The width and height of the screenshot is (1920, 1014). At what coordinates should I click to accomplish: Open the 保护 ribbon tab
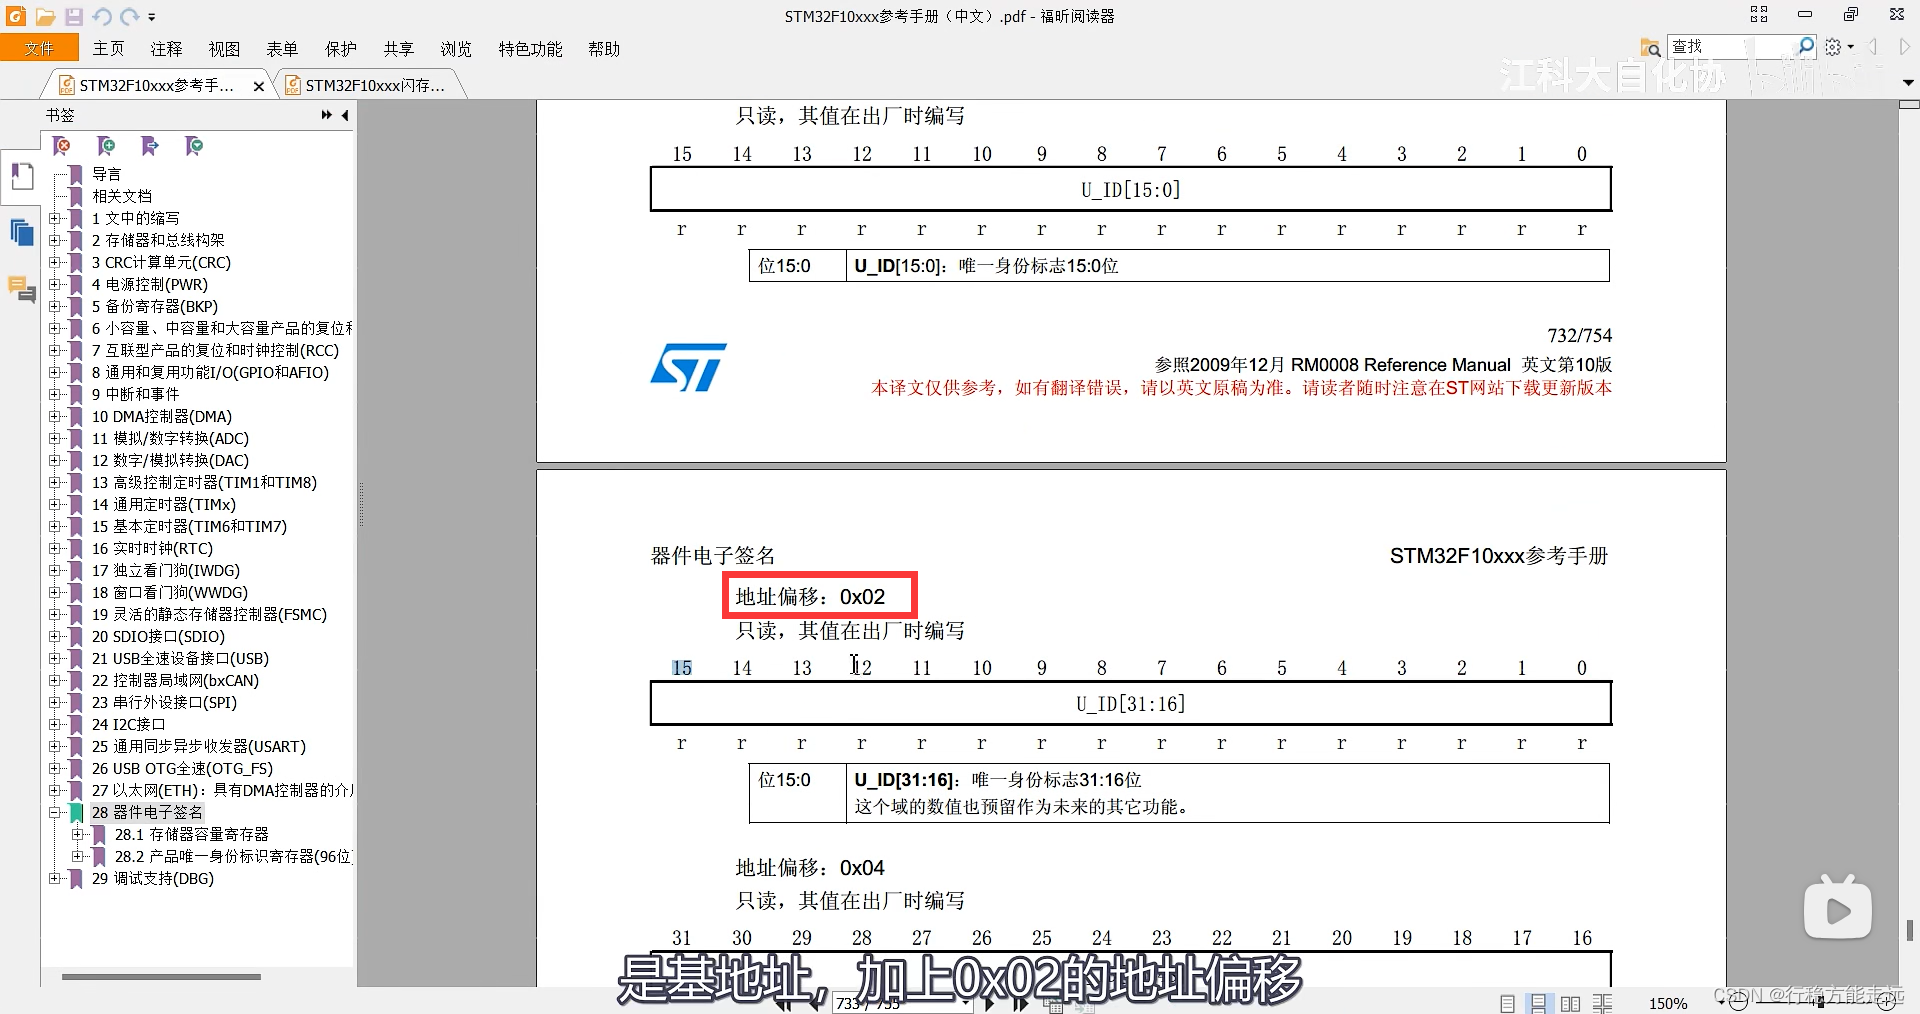pyautogui.click(x=340, y=49)
